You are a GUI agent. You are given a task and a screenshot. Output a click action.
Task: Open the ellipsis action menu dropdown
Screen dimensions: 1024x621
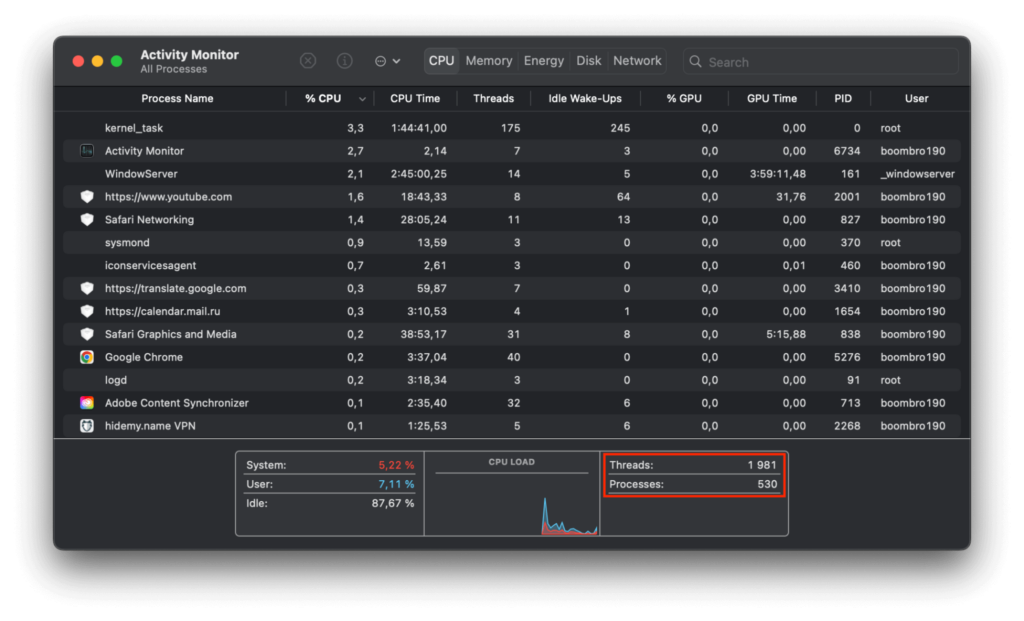click(x=386, y=61)
